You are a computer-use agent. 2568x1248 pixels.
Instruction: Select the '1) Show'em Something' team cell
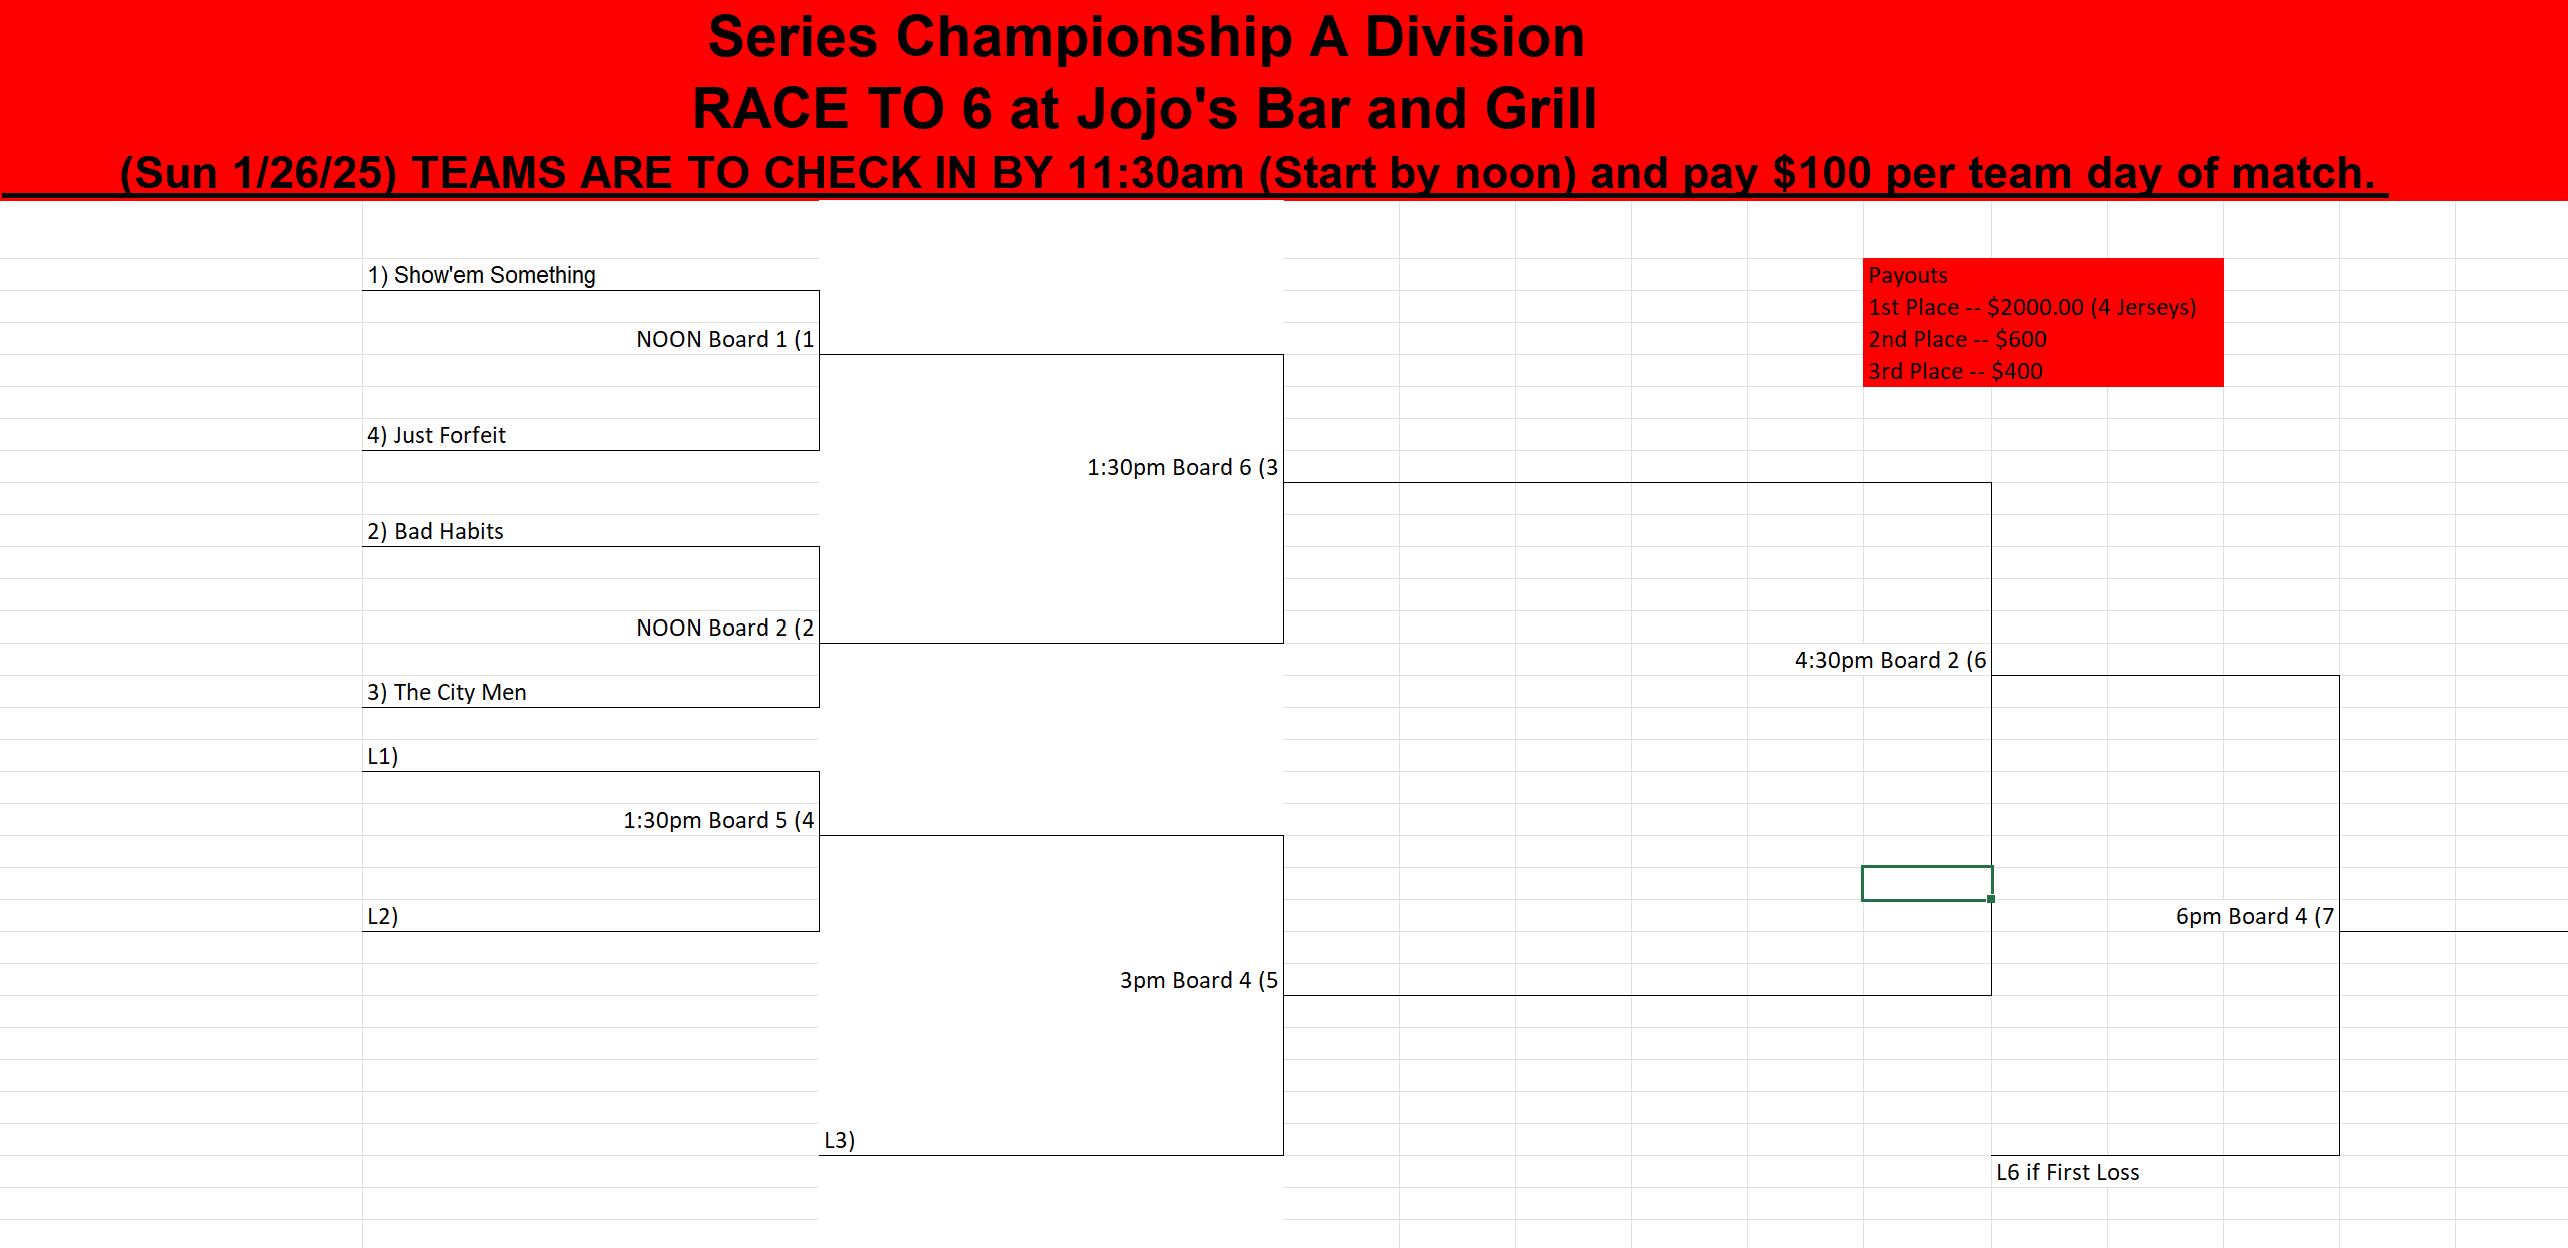(590, 275)
